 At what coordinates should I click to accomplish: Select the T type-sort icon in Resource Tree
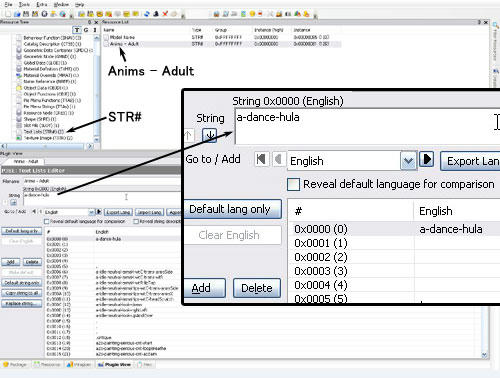(x=77, y=30)
